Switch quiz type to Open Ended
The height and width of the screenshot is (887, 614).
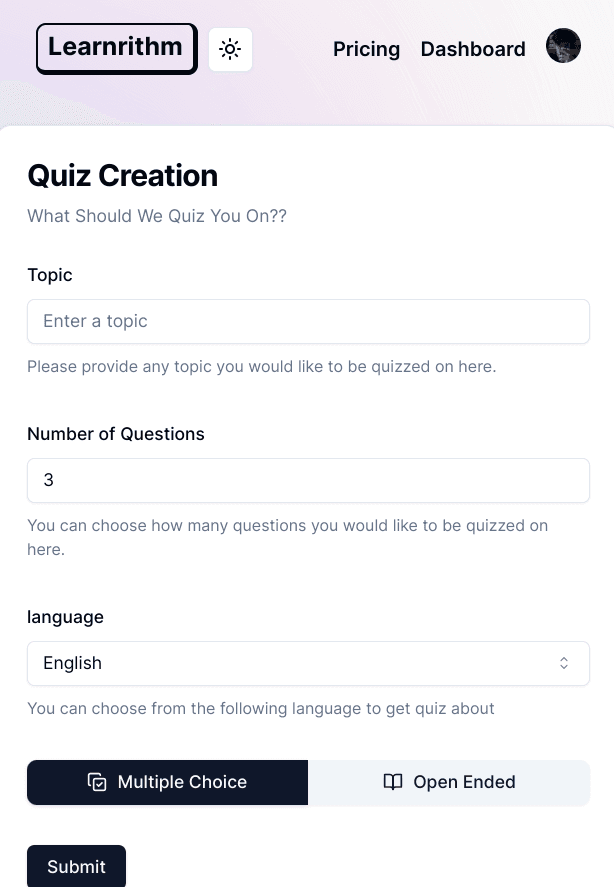pyautogui.click(x=449, y=782)
